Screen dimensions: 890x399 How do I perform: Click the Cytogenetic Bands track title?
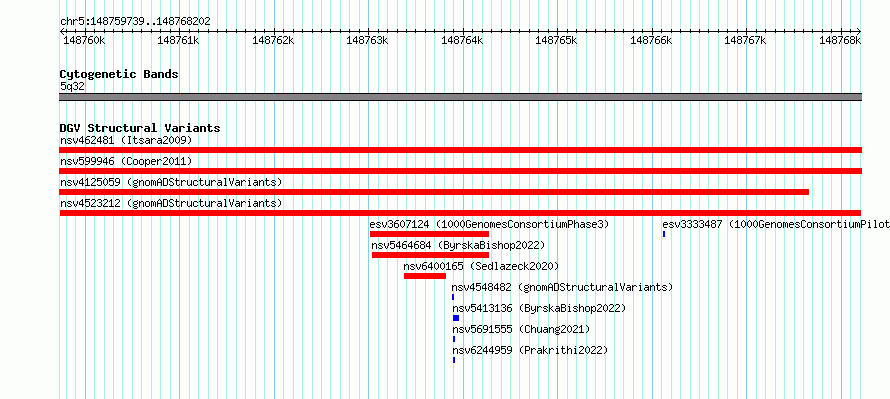pos(119,74)
